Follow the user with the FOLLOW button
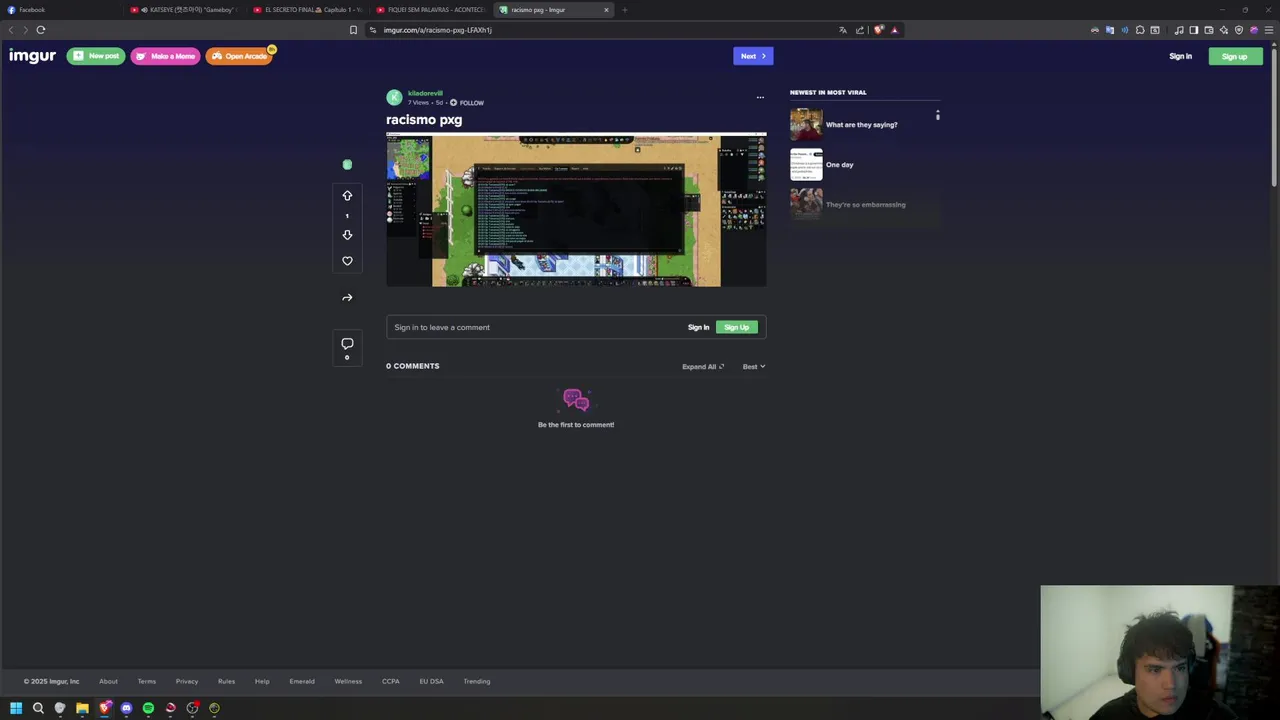Screen dimensions: 1280x720 pyautogui.click(x=467, y=102)
